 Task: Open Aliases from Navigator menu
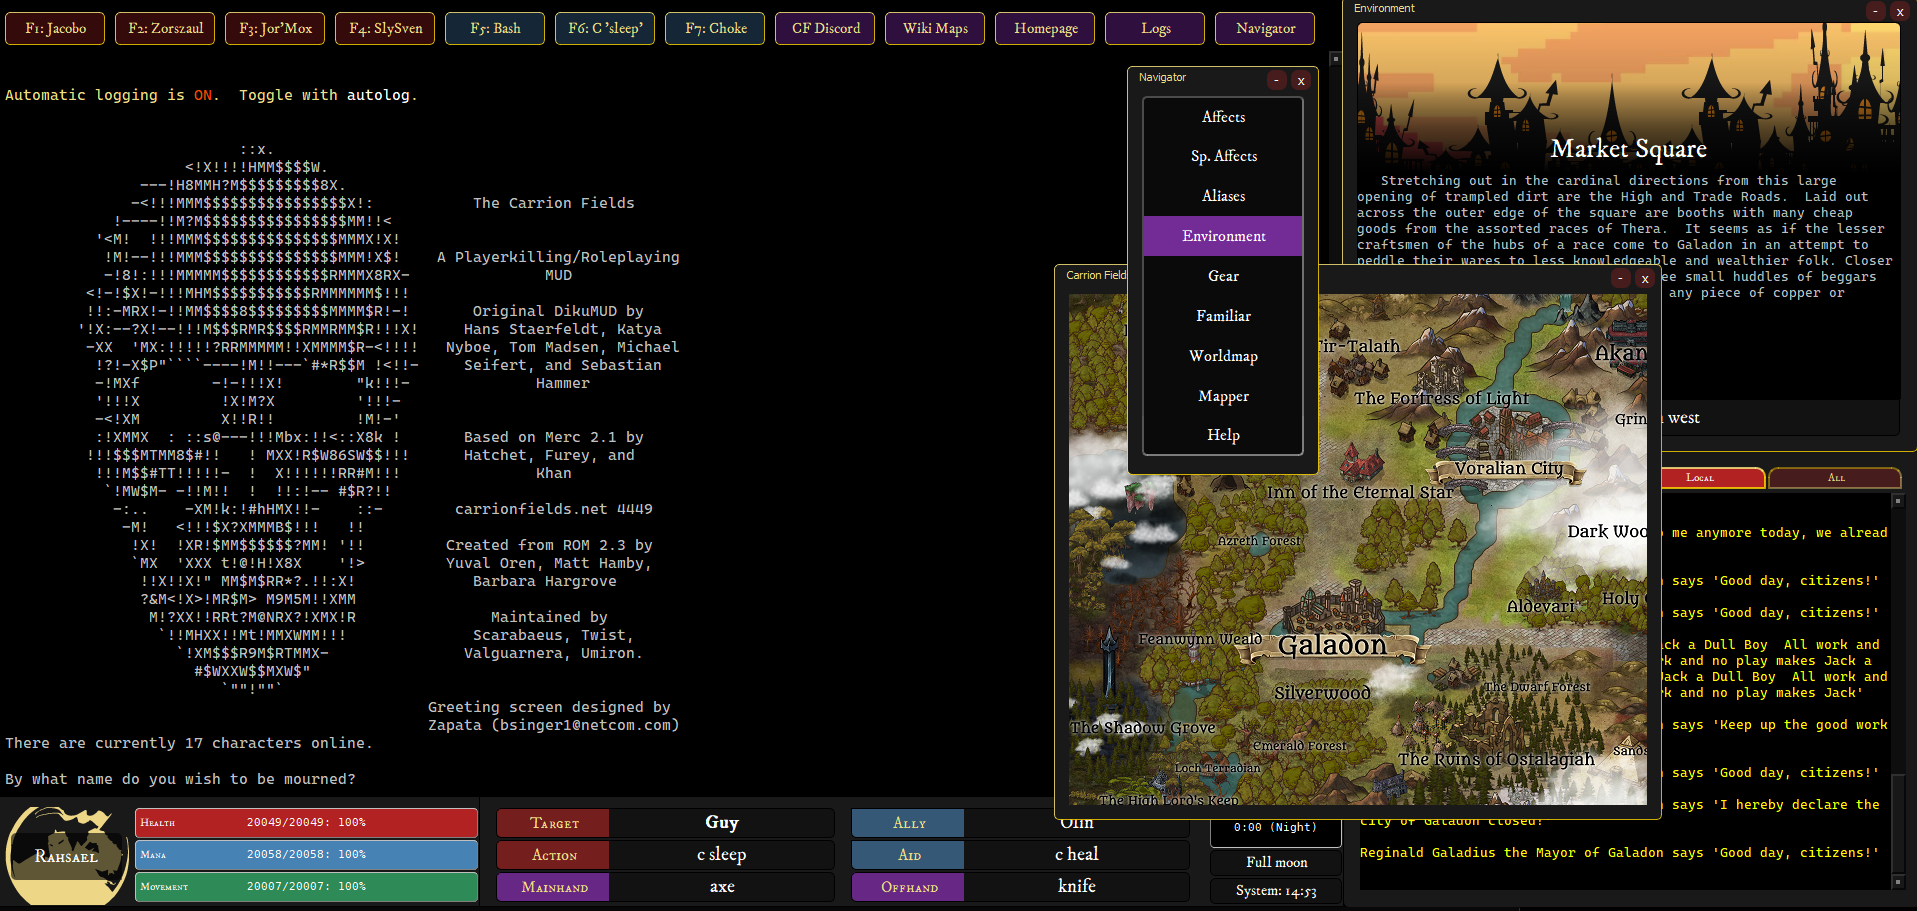(1223, 196)
